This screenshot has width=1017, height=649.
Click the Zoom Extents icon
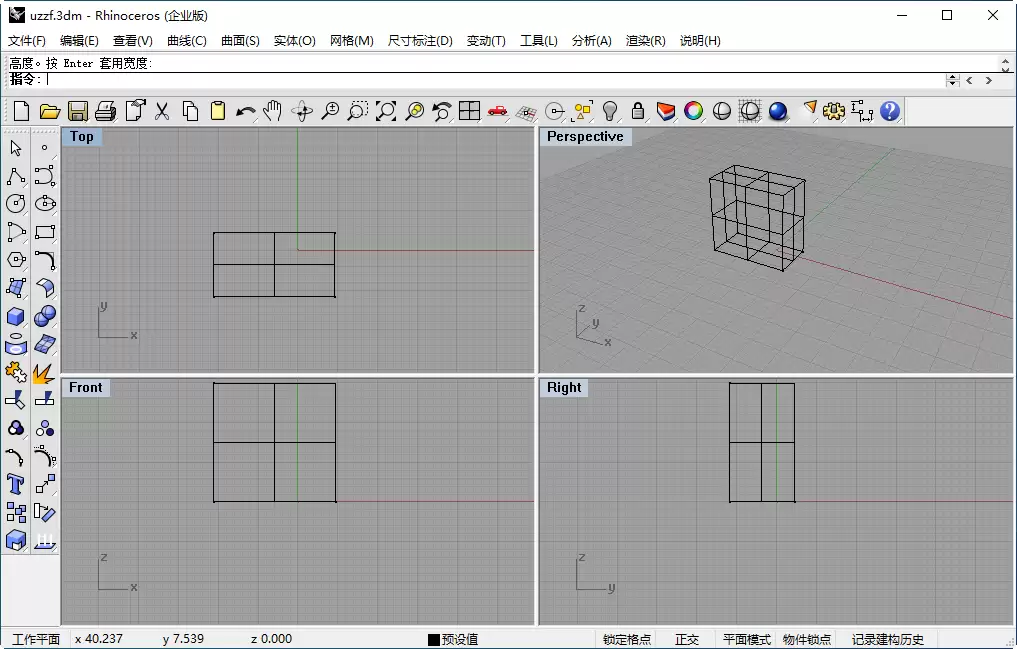pos(386,112)
